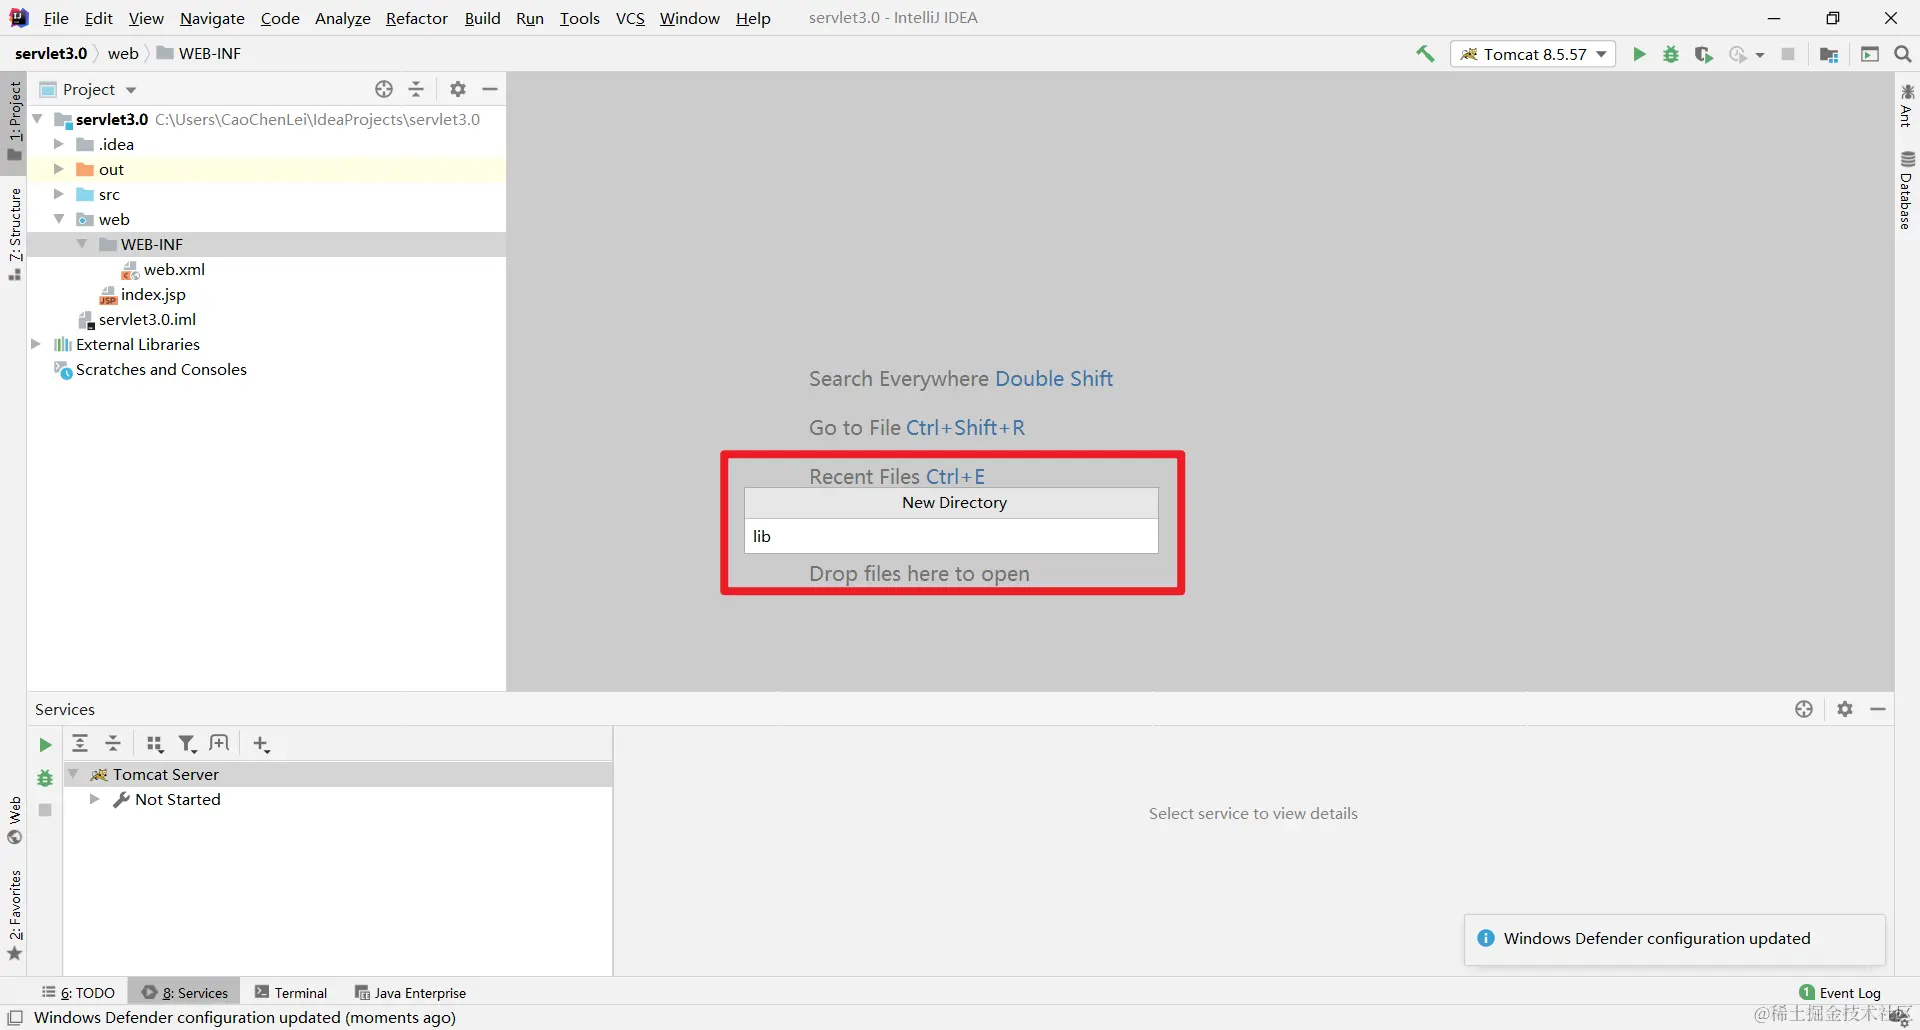Open dropdown arrow beside profiler run icon
Screen dimensions: 1920x1030
pyautogui.click(x=1760, y=55)
